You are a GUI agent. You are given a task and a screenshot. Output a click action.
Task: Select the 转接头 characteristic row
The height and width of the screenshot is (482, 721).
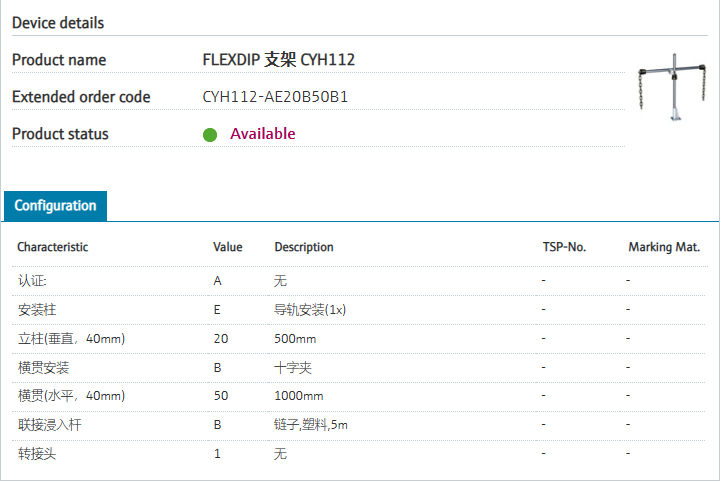tap(37, 455)
